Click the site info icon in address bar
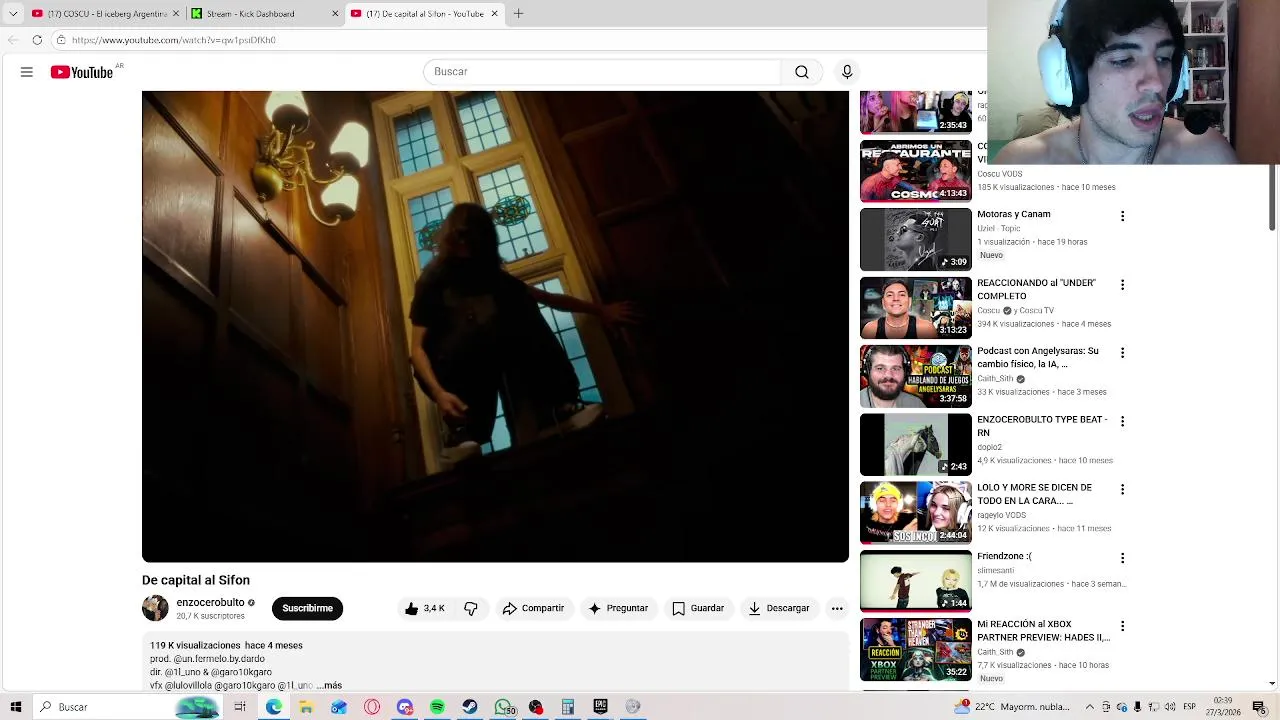 click(x=61, y=40)
